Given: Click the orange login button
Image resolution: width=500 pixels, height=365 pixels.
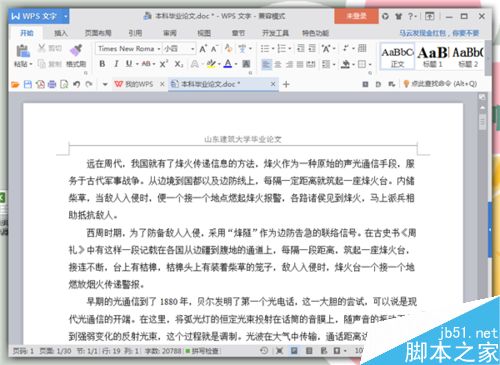Looking at the screenshot, I should click(356, 16).
